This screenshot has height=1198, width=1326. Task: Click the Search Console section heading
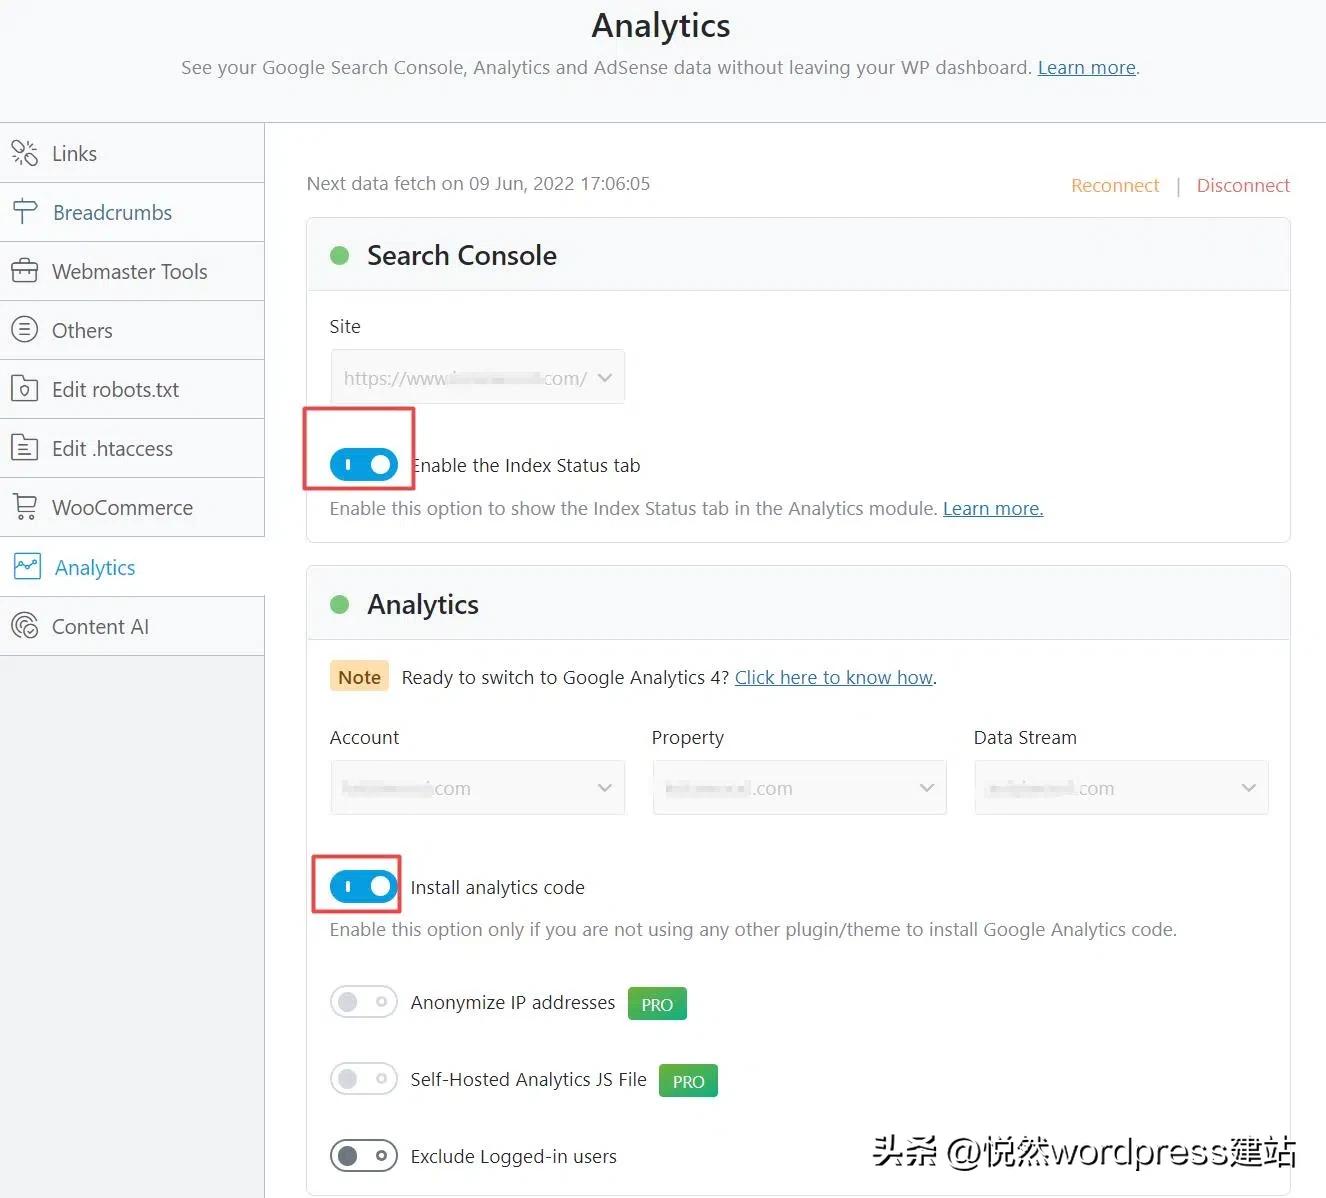pyautogui.click(x=462, y=255)
